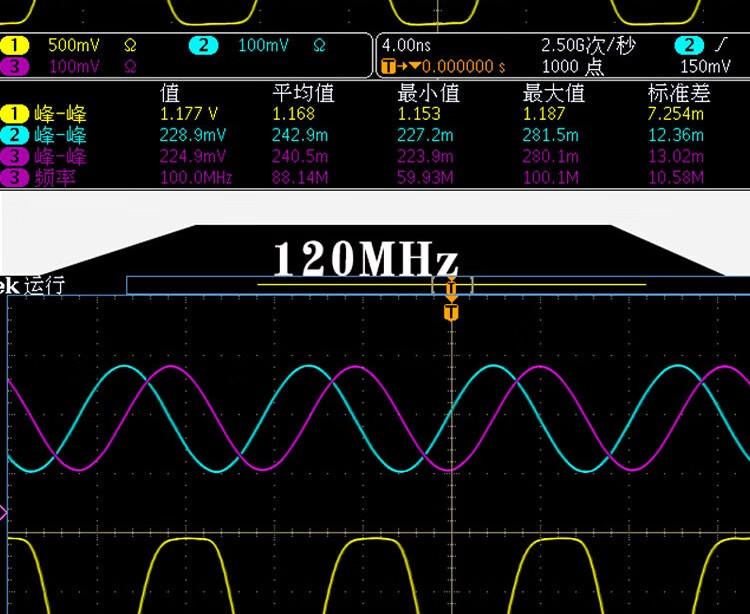This screenshot has width=750, height=614.
Task: Click the yellow waveform overview position bar
Action: [x=452, y=285]
